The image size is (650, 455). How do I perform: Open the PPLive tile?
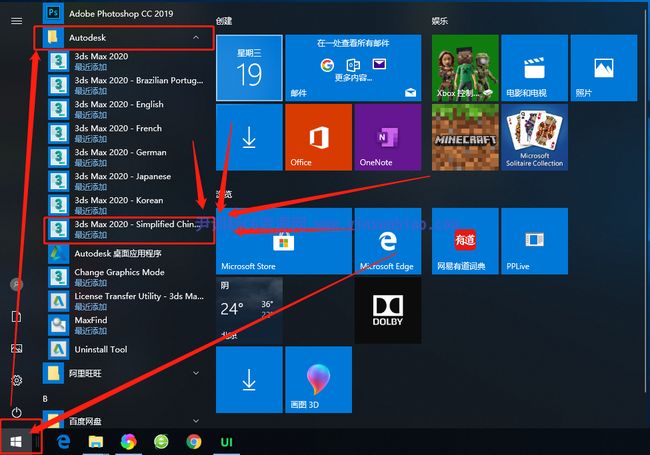[534, 241]
